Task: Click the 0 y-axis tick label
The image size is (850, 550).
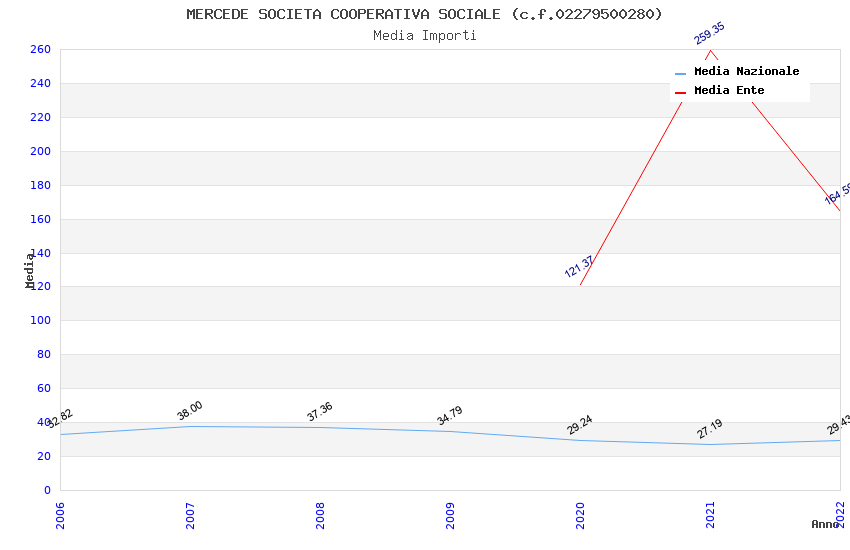Action: (47, 490)
